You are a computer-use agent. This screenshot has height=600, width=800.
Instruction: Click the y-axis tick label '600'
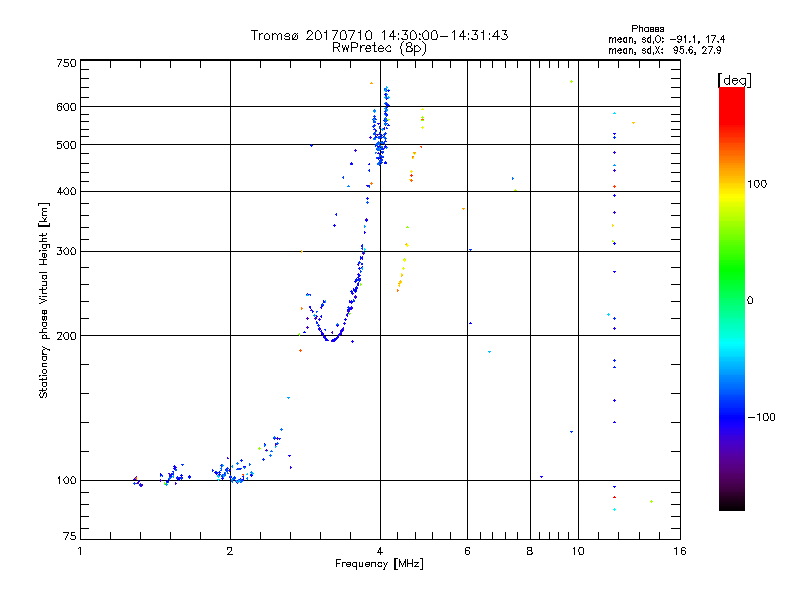(66, 107)
